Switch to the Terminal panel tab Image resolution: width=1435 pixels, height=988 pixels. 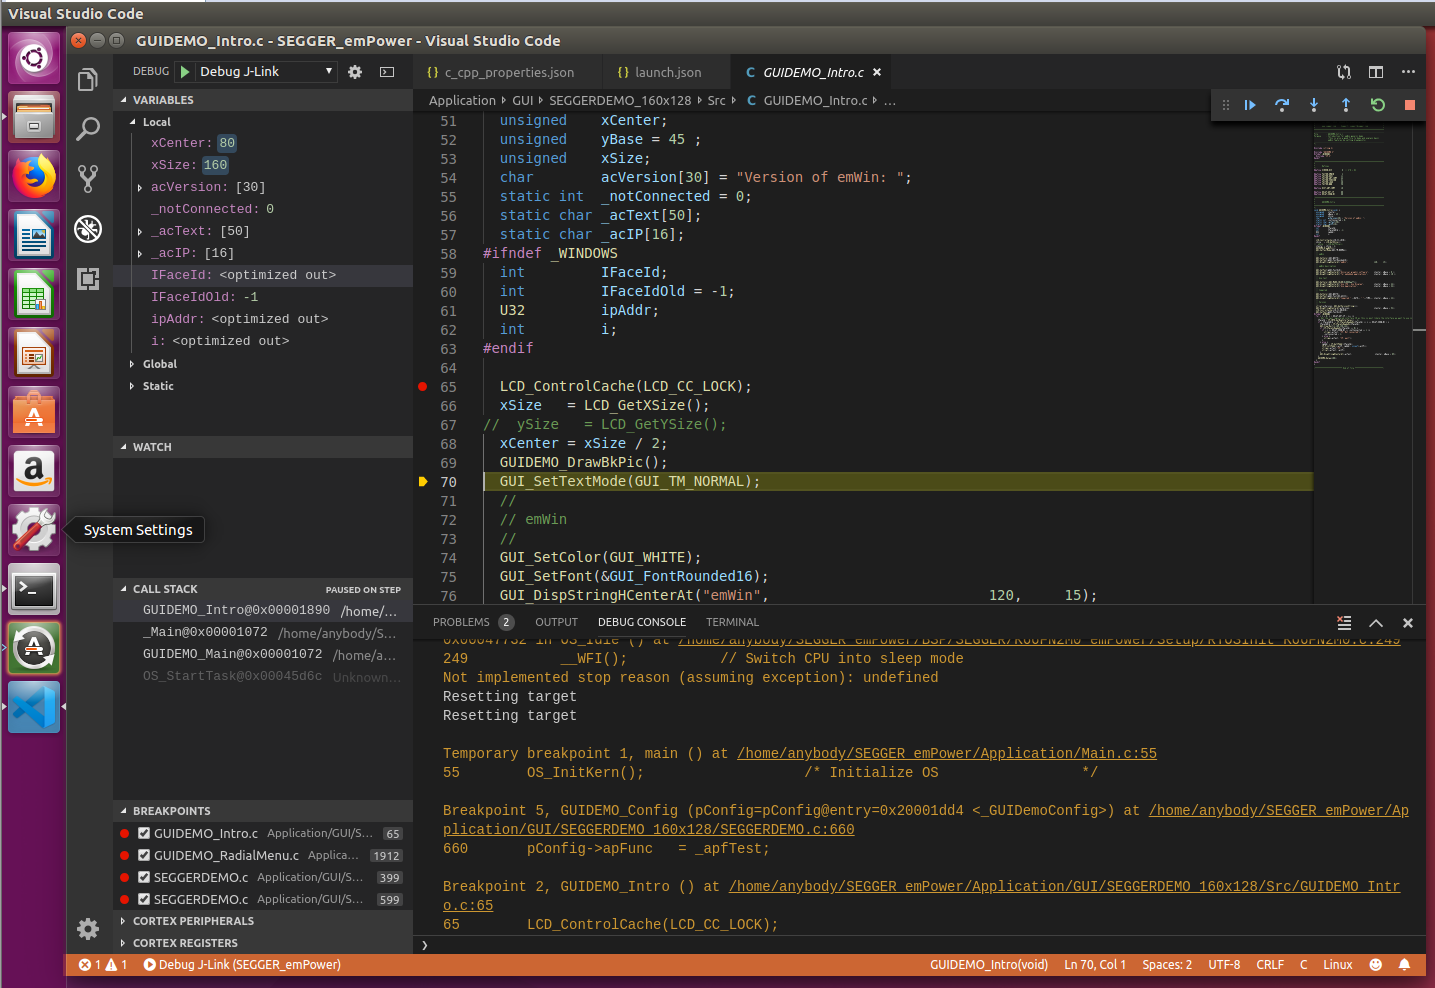(732, 622)
